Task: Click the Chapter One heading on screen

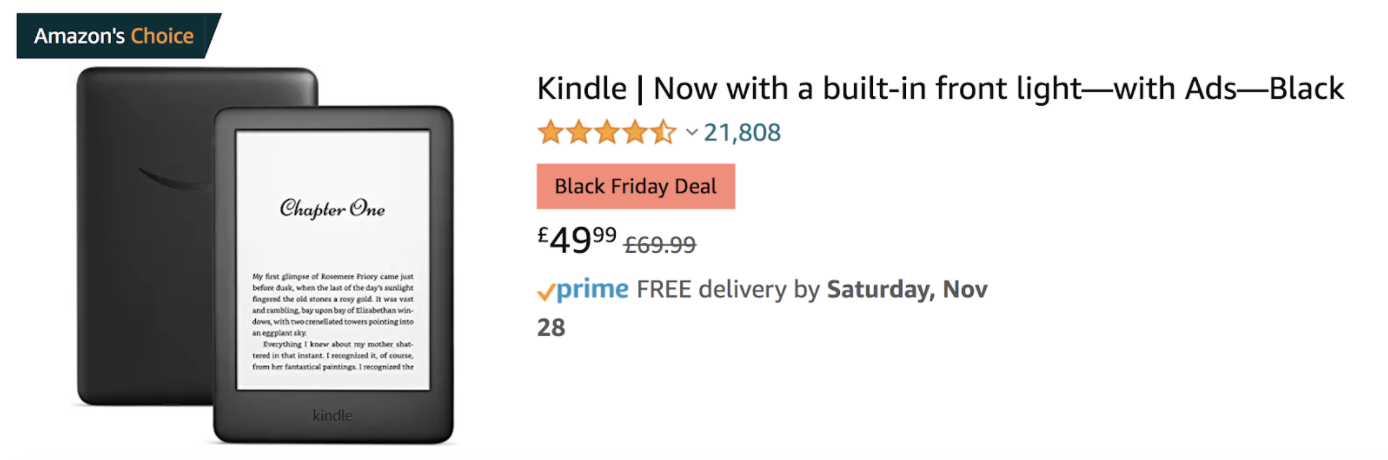Action: tap(332, 209)
